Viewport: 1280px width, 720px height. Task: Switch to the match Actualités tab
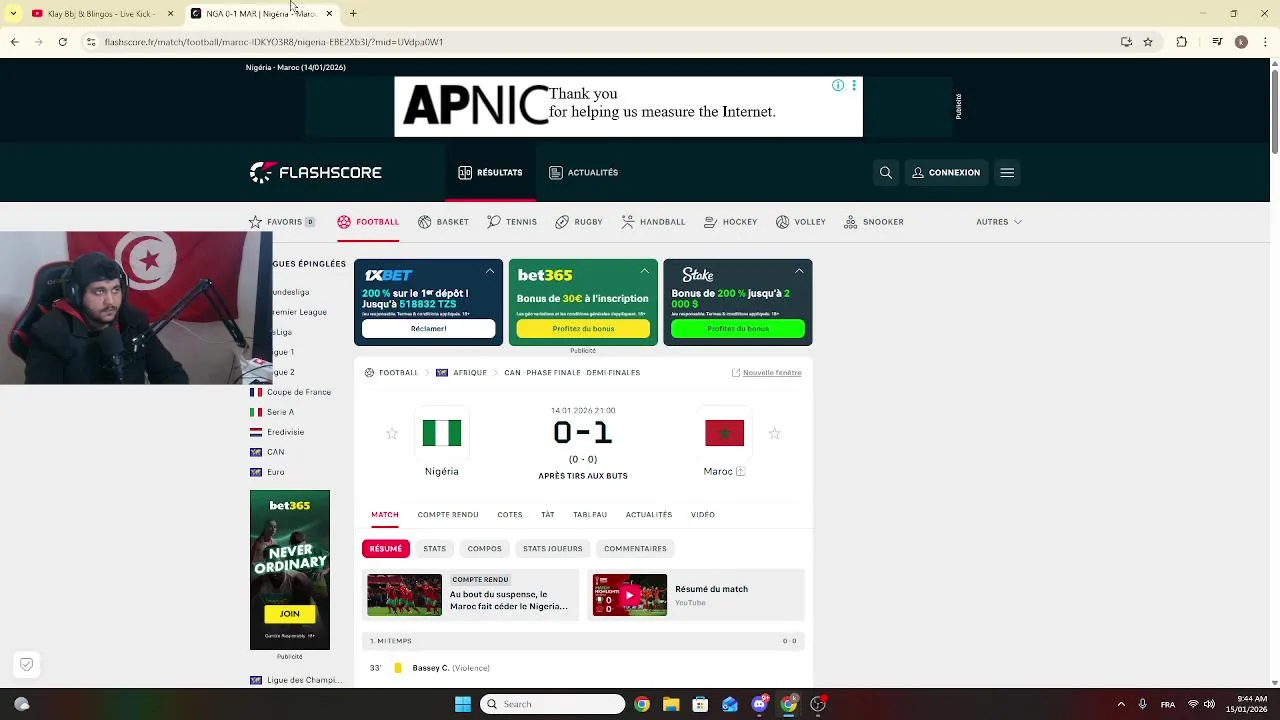click(x=649, y=515)
